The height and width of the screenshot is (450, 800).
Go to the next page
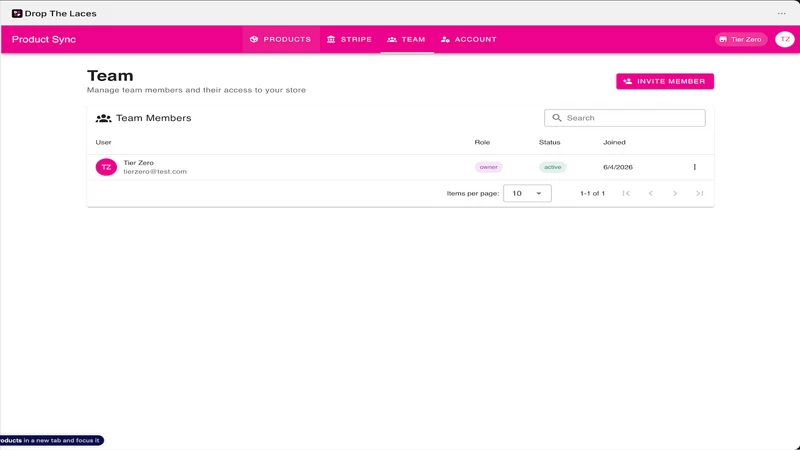pyautogui.click(x=675, y=193)
